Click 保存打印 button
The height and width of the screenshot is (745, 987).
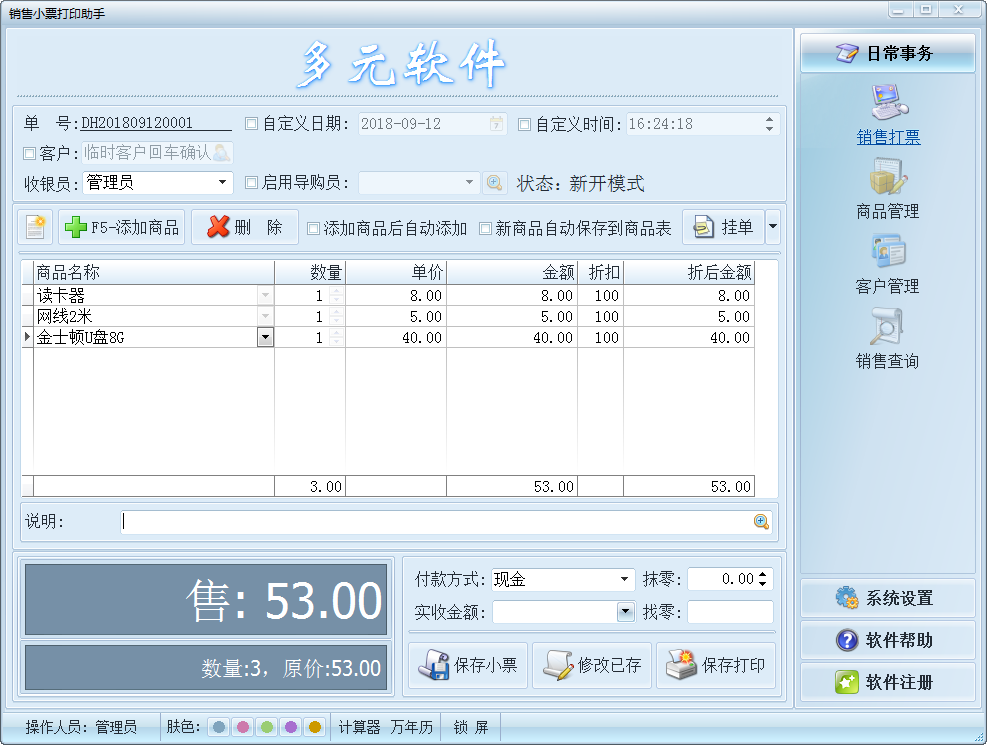coord(716,665)
